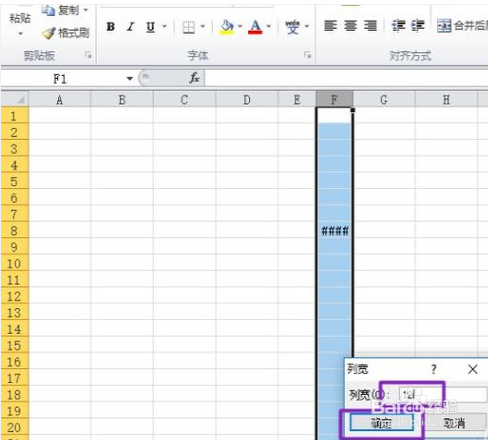Apply cell borders icon
The image size is (488, 440).
point(189,27)
